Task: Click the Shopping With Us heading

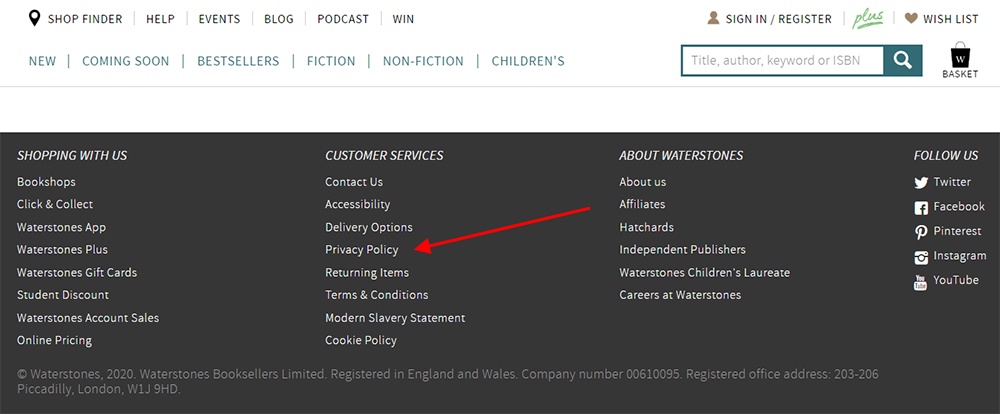Action: point(72,156)
